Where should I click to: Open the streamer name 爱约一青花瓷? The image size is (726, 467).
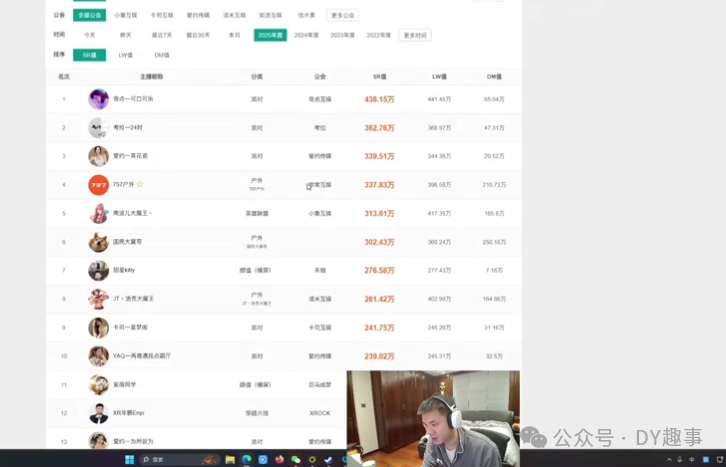click(131, 156)
